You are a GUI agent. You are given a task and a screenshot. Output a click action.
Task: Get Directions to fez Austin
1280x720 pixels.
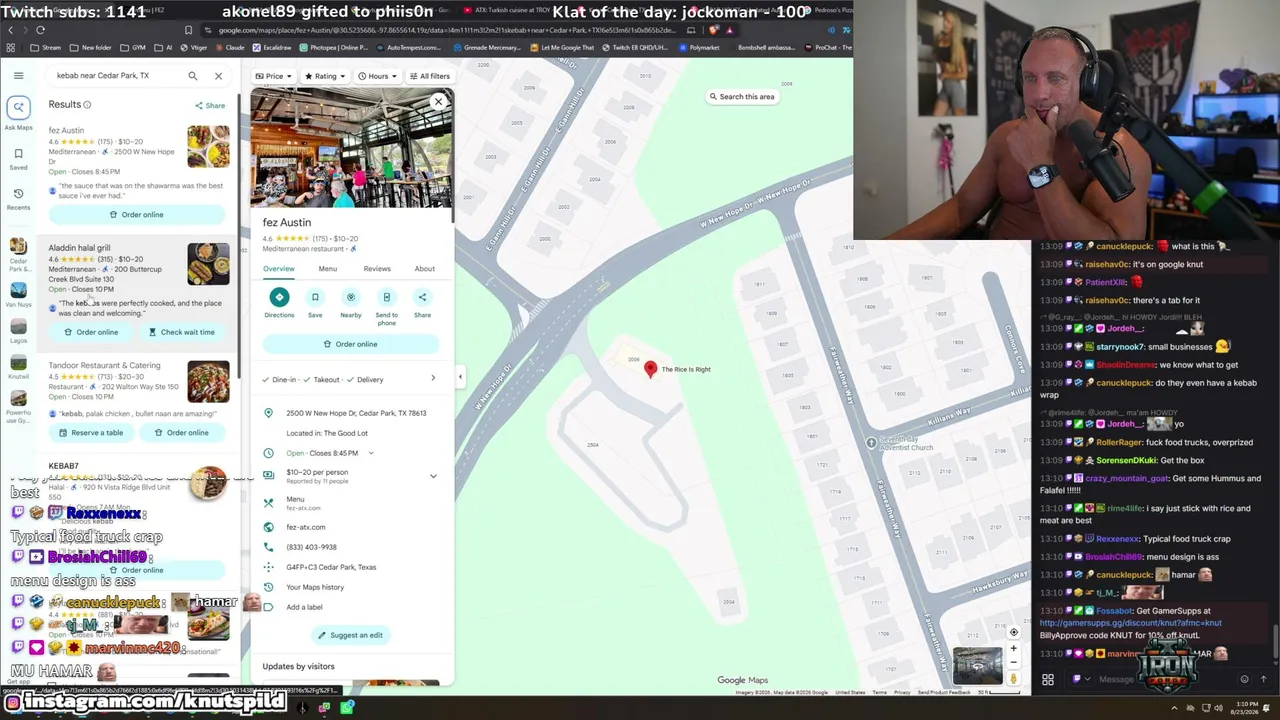[x=279, y=304]
